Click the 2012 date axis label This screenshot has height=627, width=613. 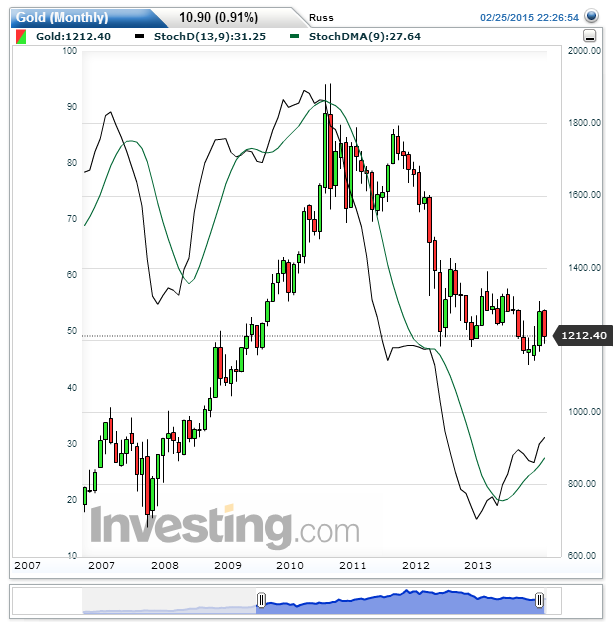coord(416,565)
